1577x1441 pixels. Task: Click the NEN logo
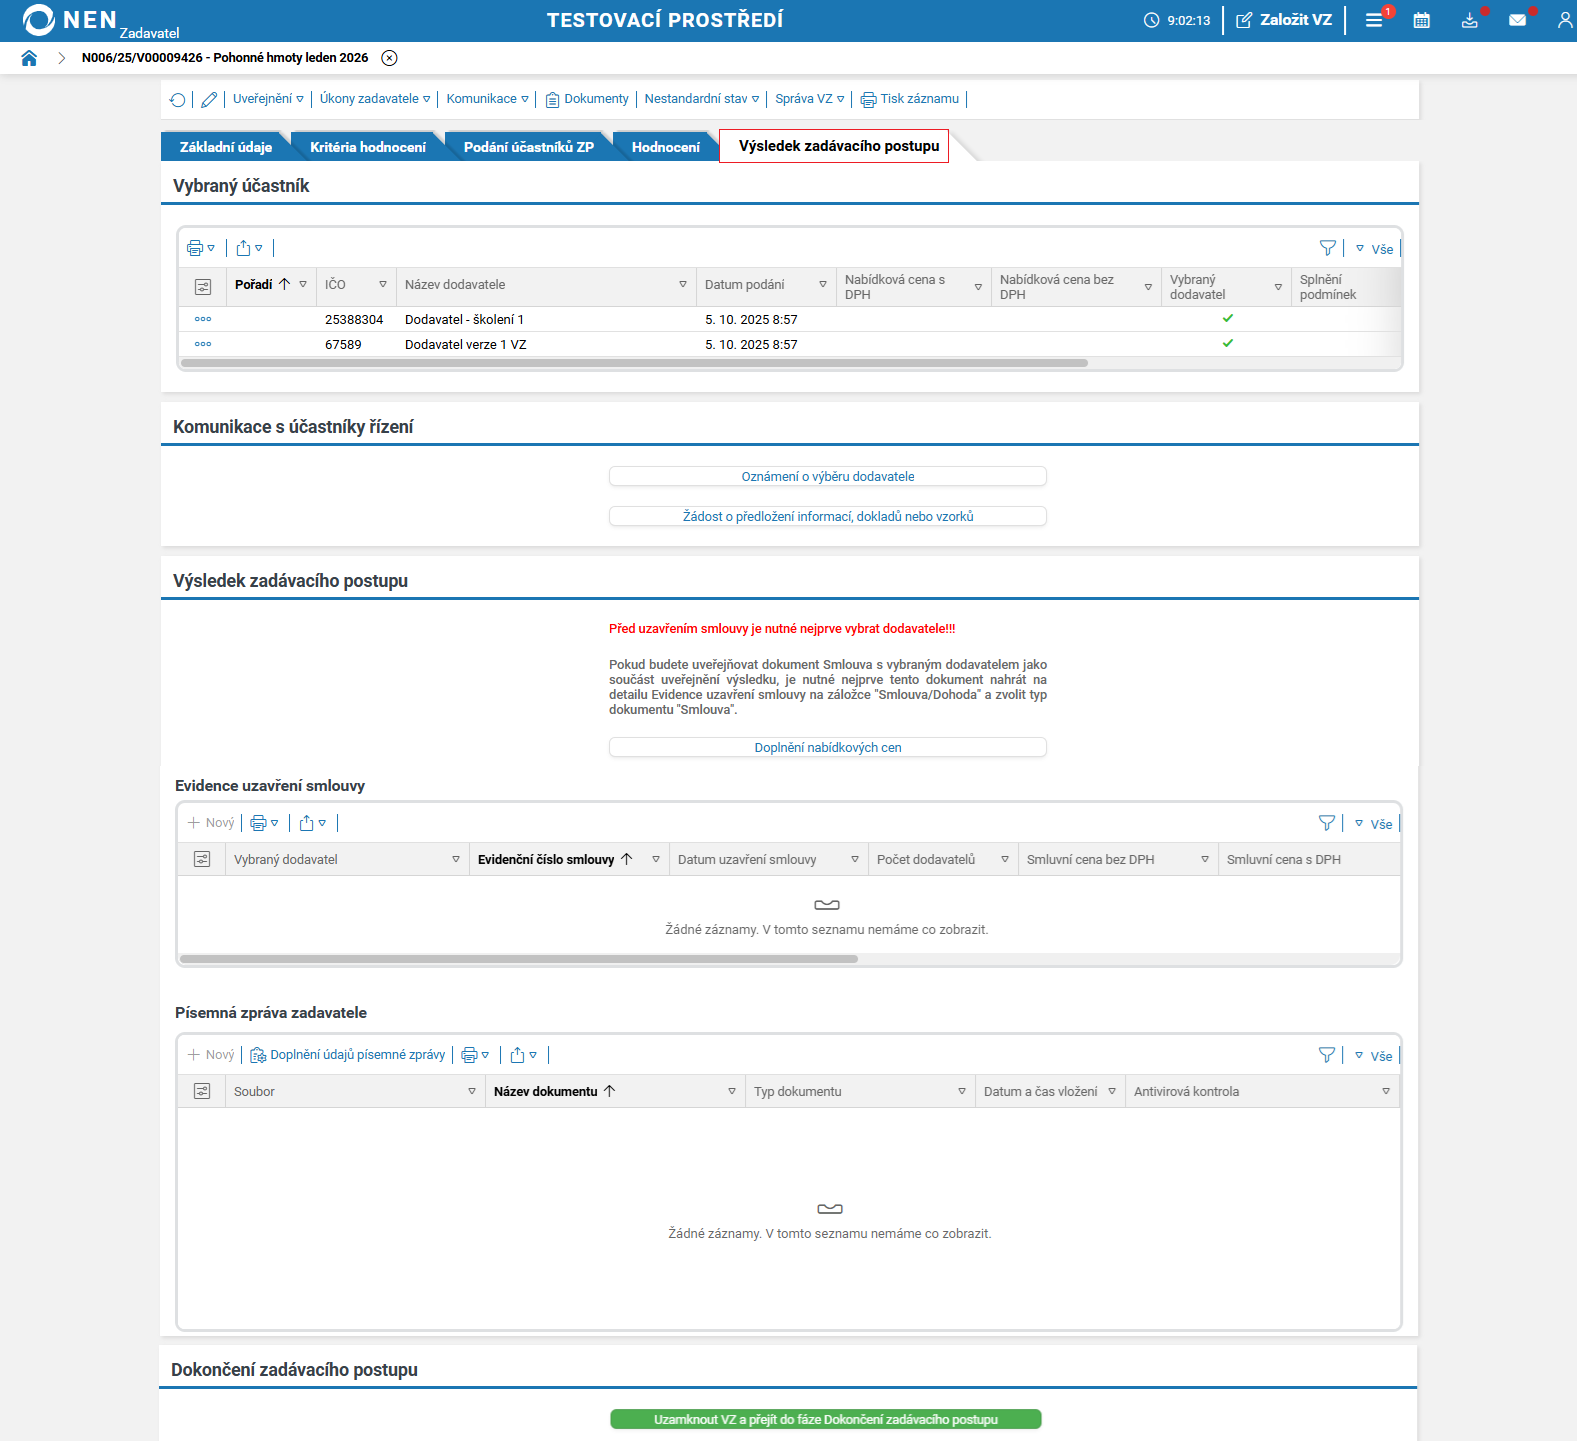70,20
